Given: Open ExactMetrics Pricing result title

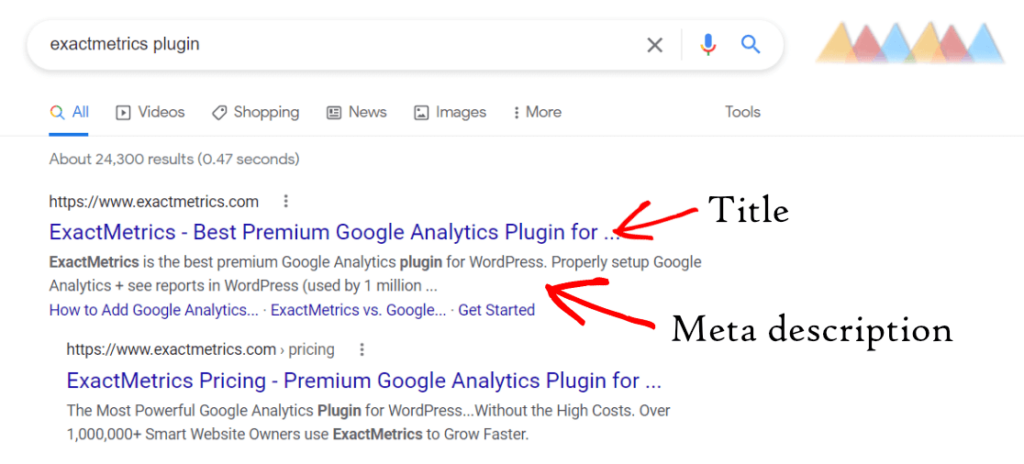Looking at the screenshot, I should pyautogui.click(x=364, y=381).
